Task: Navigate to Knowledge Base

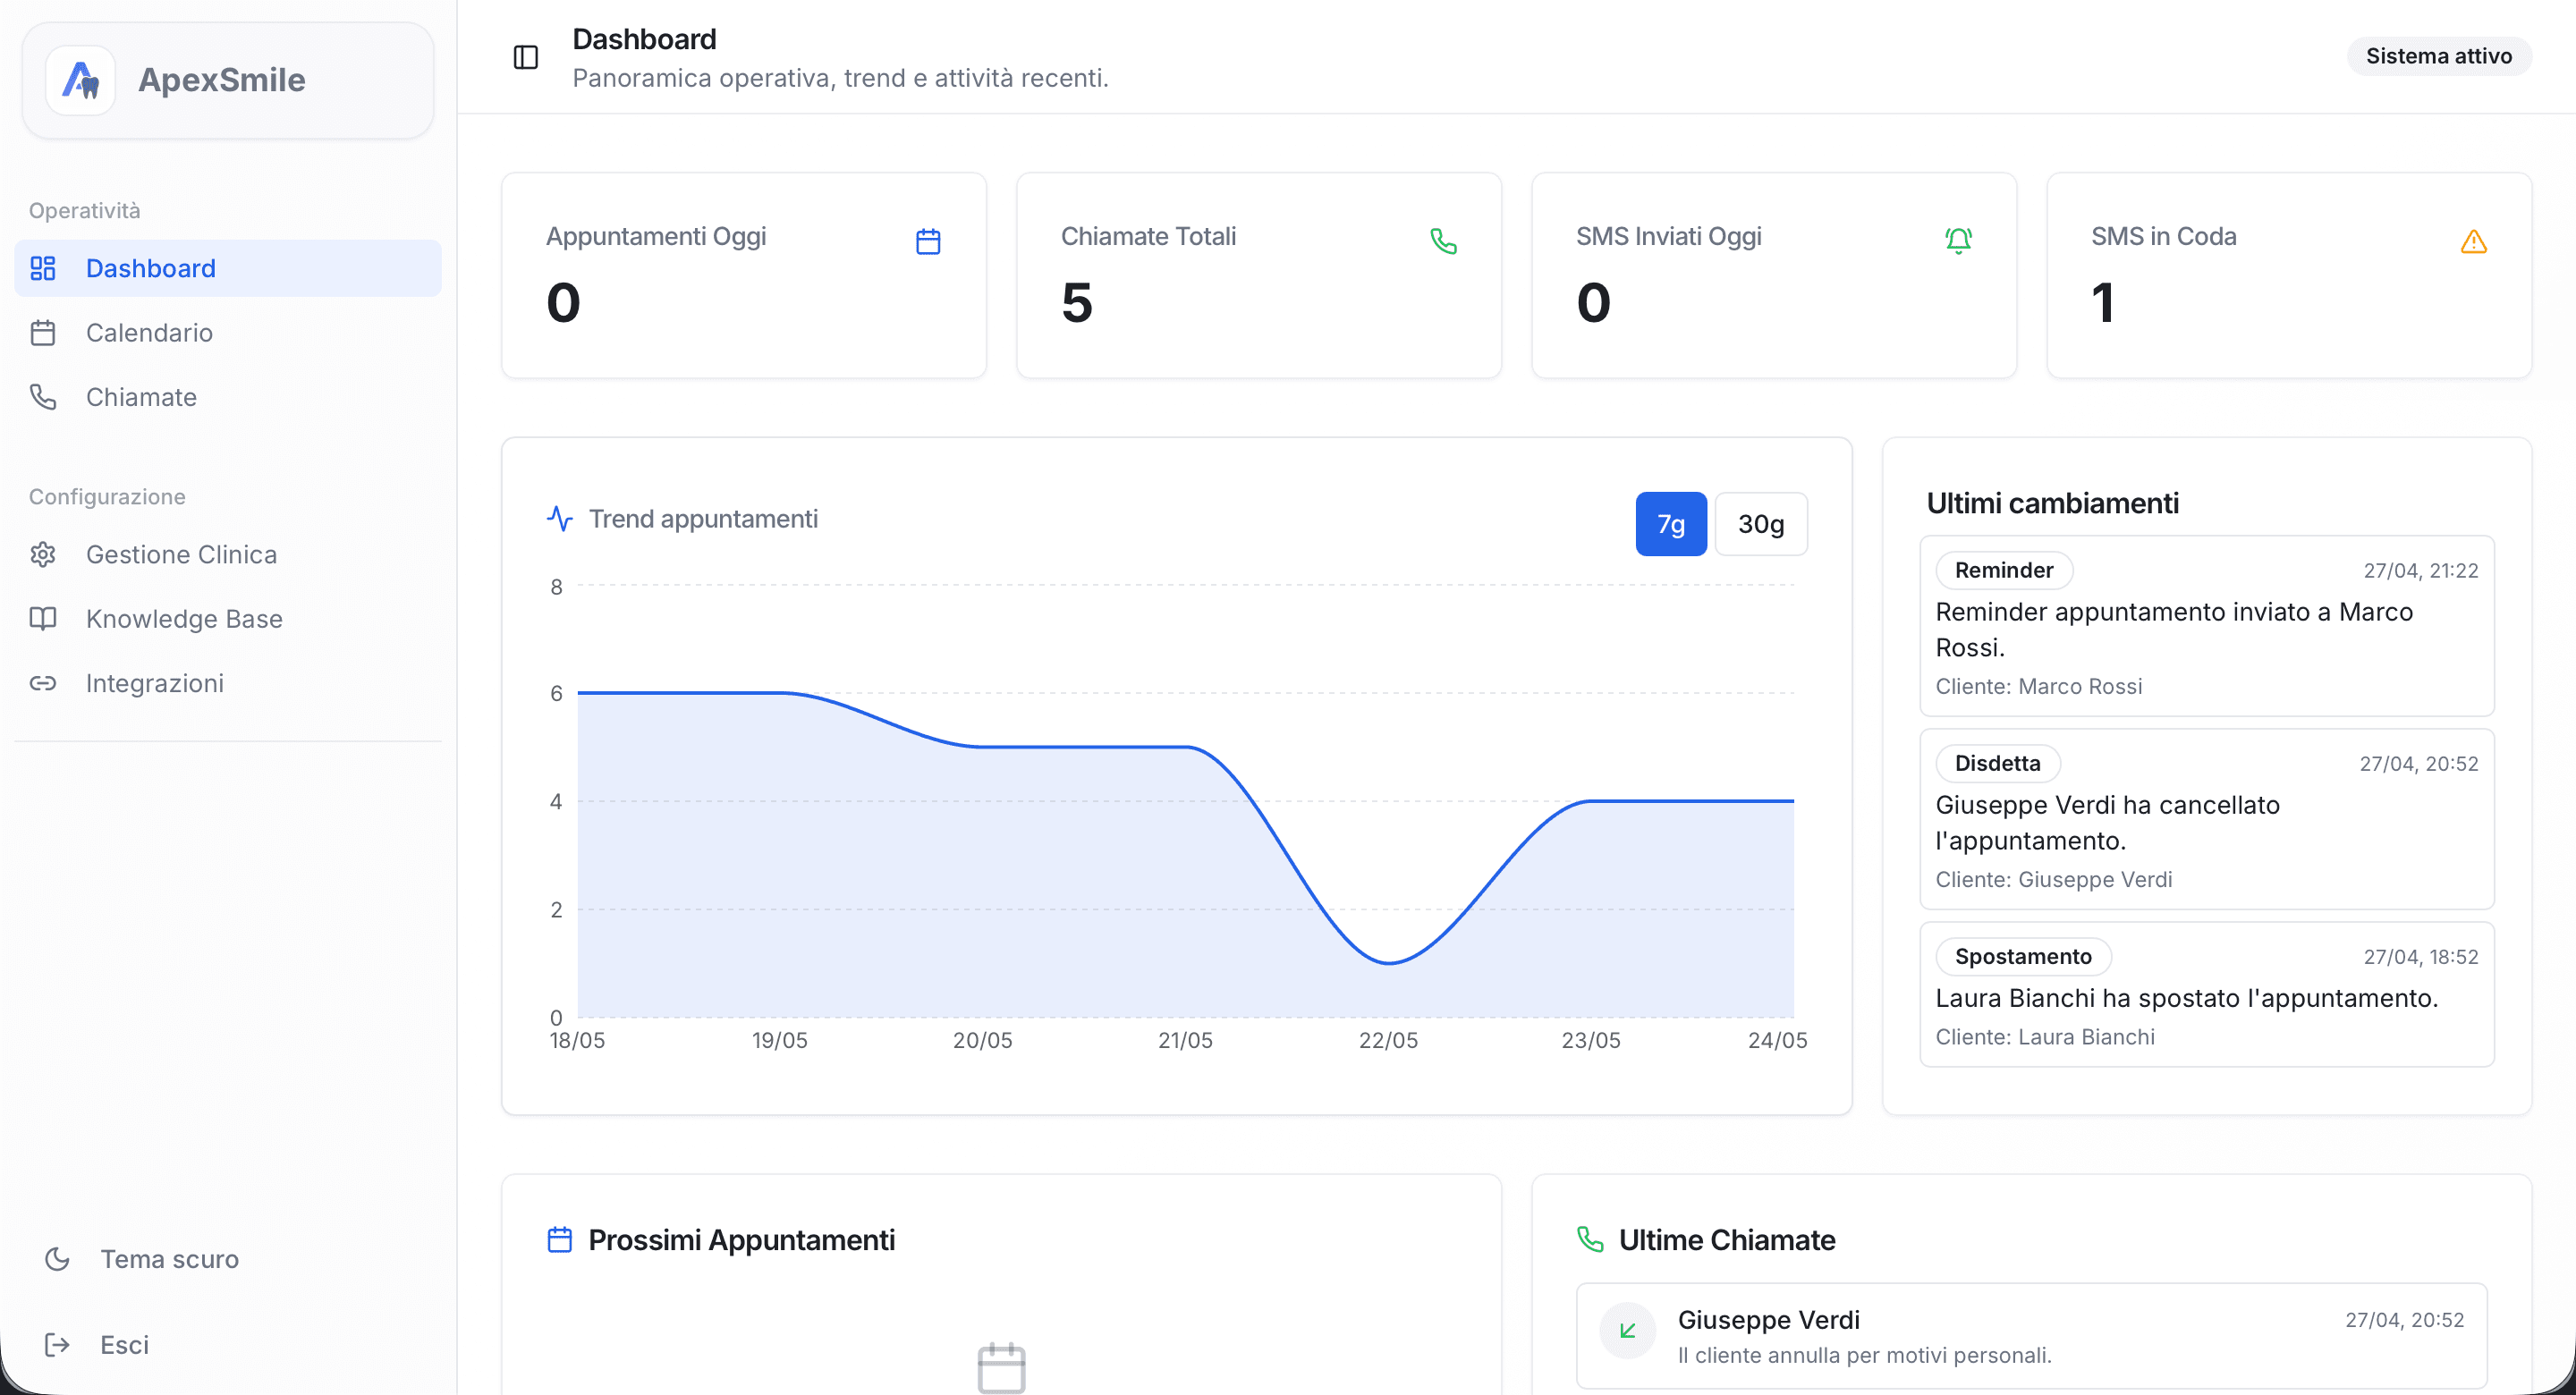Action: pyautogui.click(x=228, y=619)
